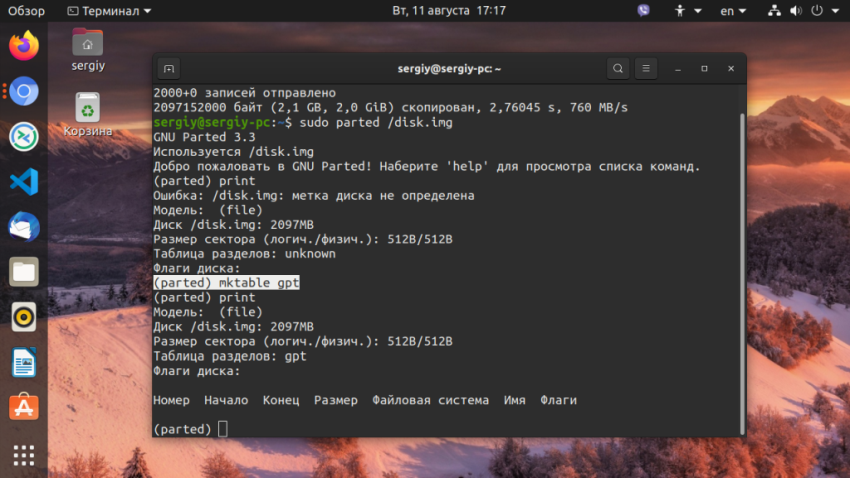This screenshot has width=850, height=478.
Task: Open the Files manager from dock
Action: pyautogui.click(x=24, y=272)
